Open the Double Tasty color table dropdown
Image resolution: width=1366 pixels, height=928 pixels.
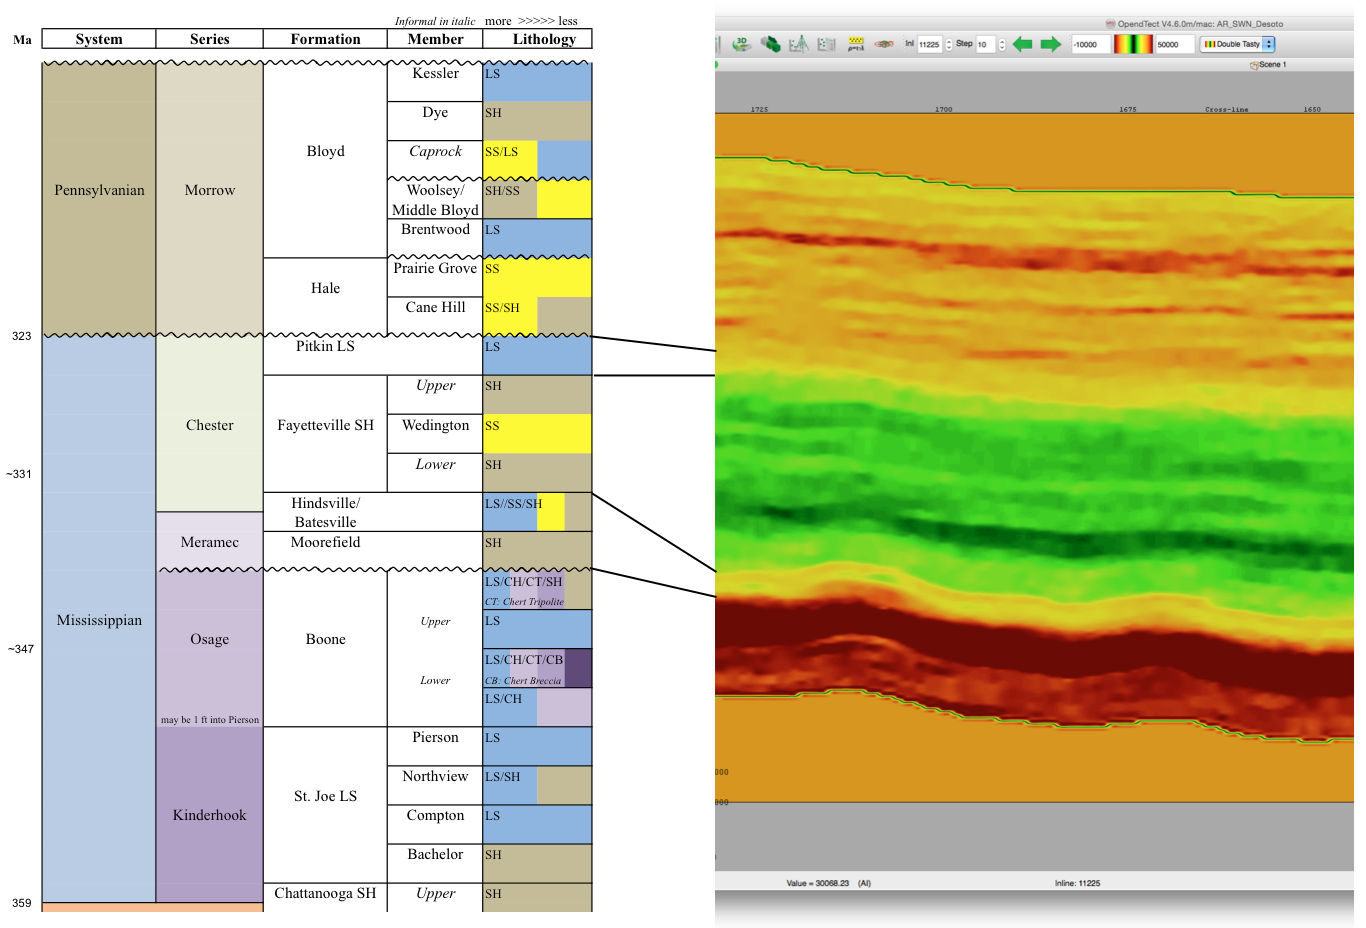pyautogui.click(x=1238, y=44)
